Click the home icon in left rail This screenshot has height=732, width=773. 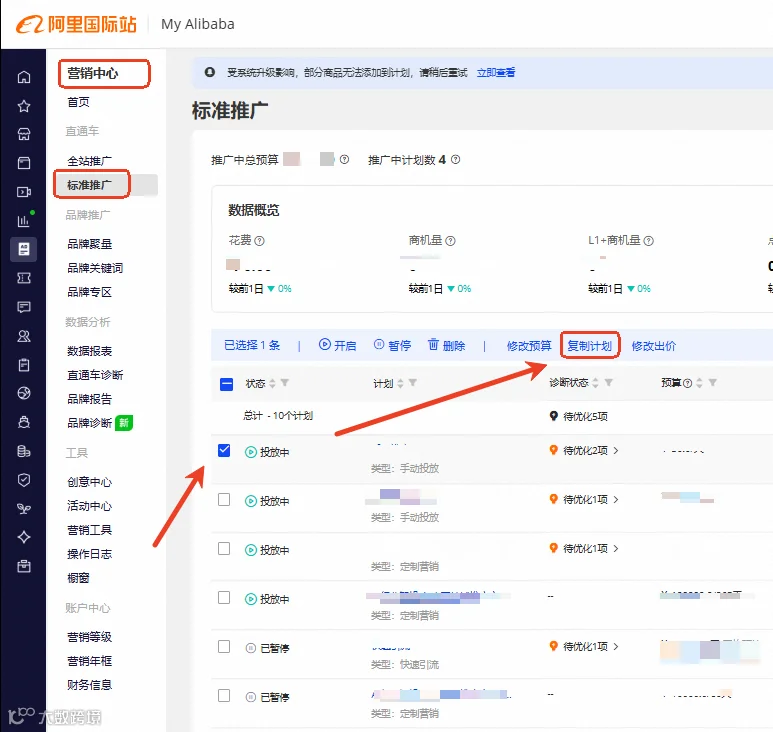[x=24, y=77]
